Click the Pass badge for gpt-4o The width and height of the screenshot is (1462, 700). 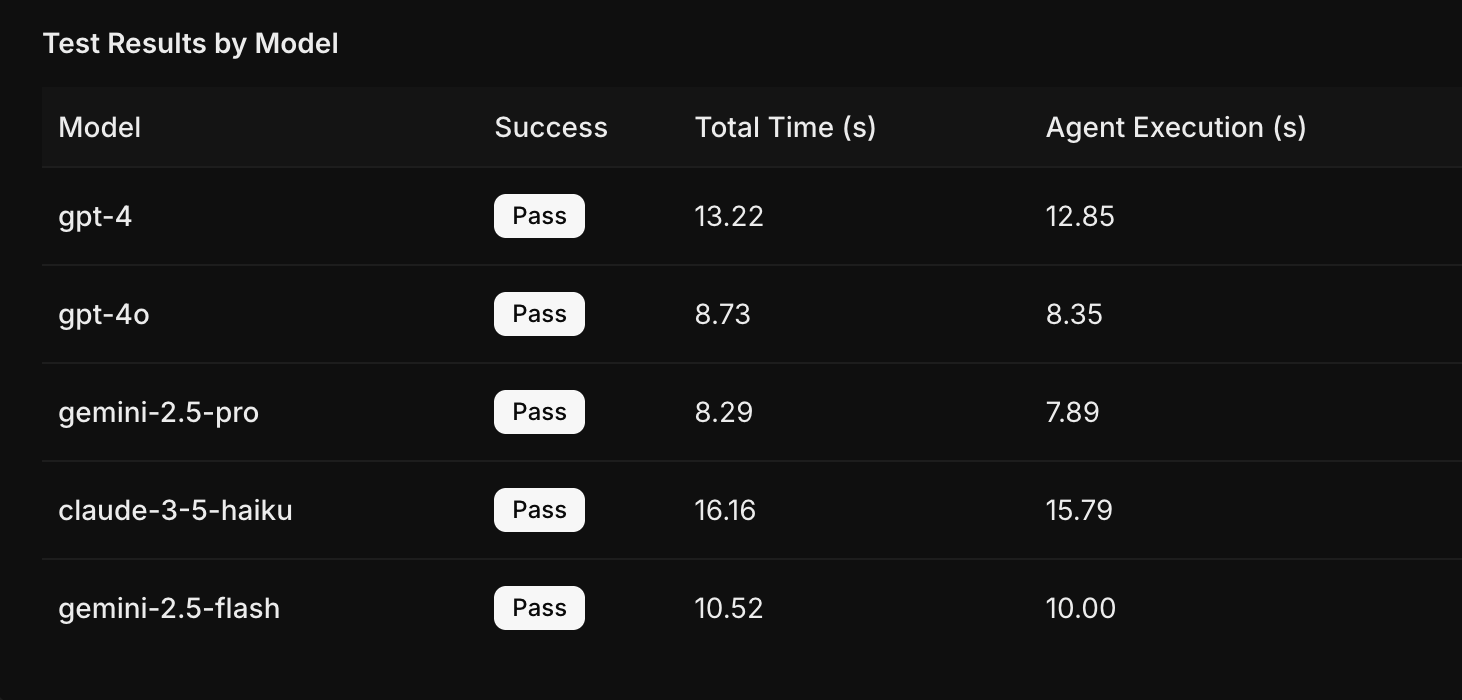(539, 314)
